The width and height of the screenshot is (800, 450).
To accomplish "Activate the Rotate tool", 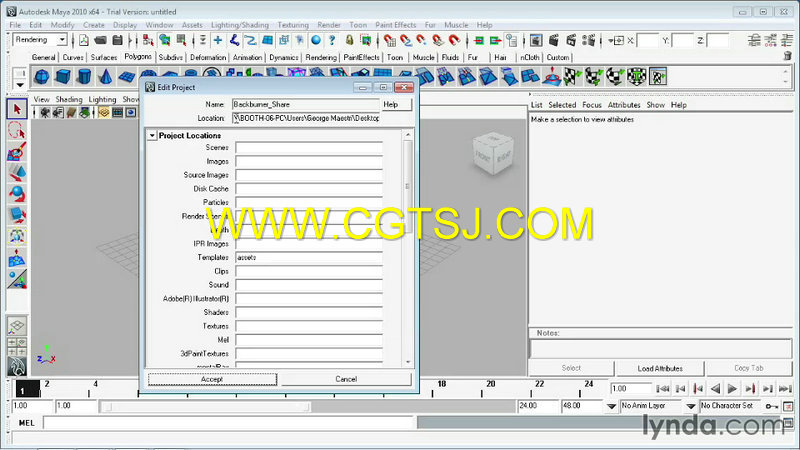I will (x=17, y=194).
